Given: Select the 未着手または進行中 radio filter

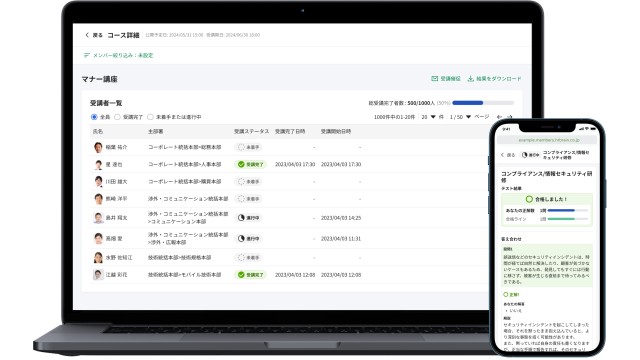Looking at the screenshot, I should (150, 117).
